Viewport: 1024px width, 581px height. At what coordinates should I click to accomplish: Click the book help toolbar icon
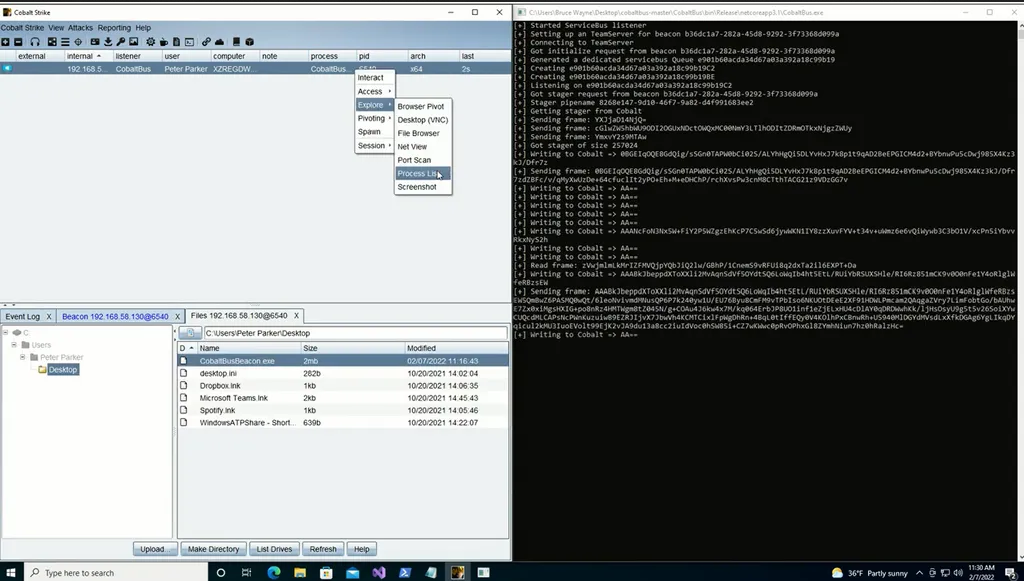236,42
